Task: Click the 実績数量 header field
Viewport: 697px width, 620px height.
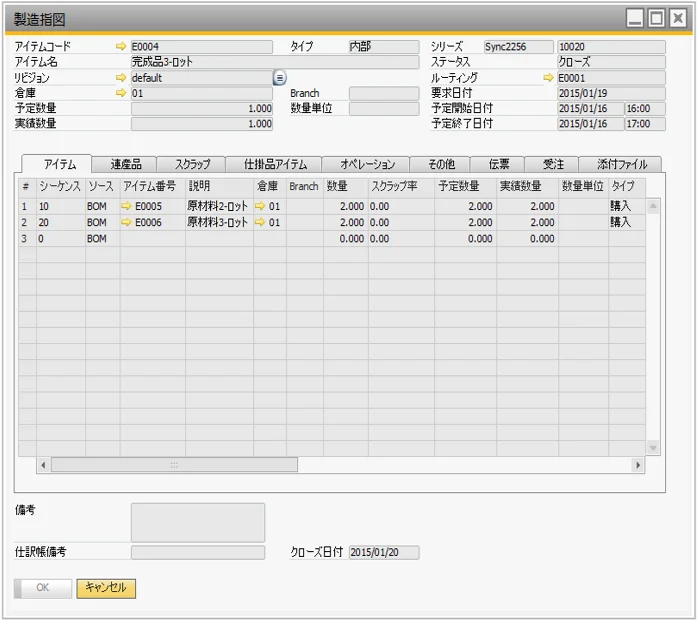Action: [x=202, y=124]
